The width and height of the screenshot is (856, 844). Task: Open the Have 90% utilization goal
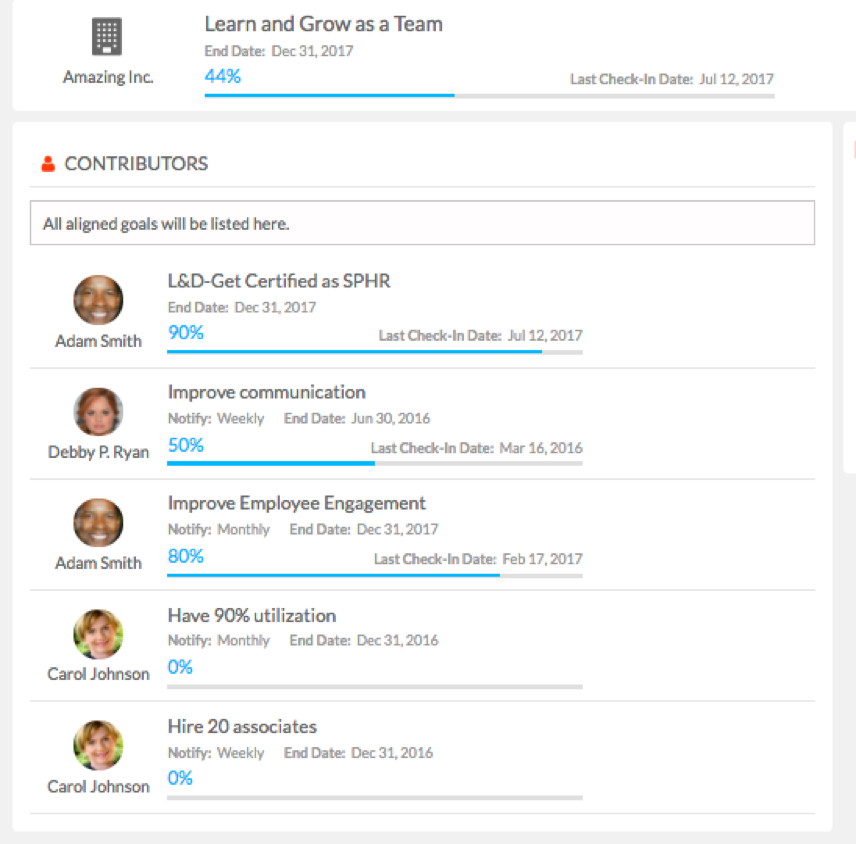252,615
